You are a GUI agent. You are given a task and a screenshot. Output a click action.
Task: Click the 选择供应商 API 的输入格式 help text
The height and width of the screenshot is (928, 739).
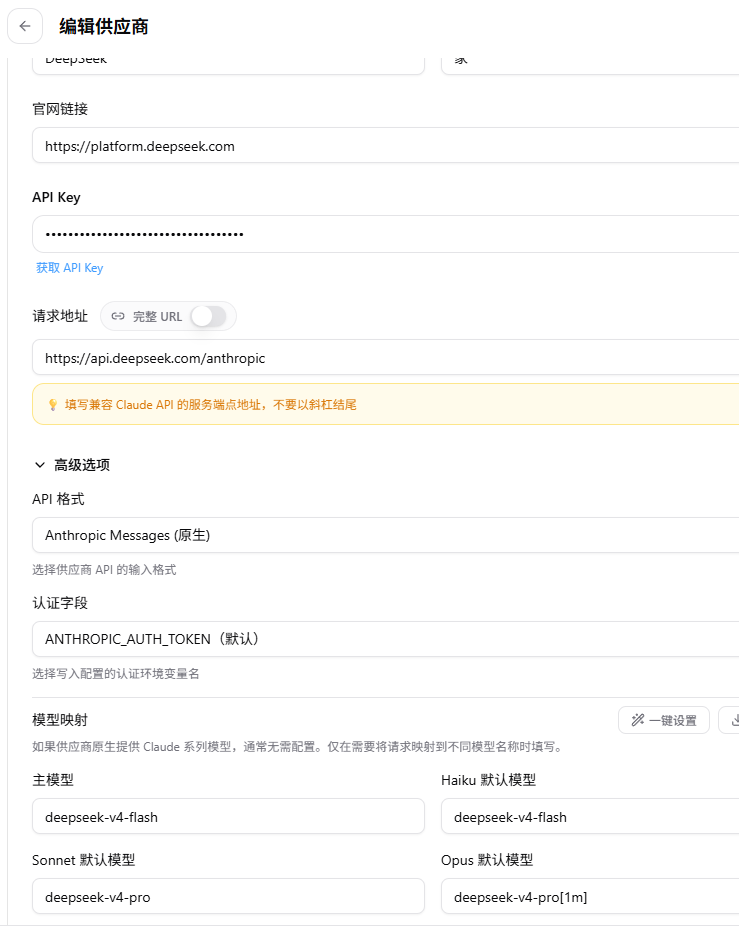click(x=104, y=569)
